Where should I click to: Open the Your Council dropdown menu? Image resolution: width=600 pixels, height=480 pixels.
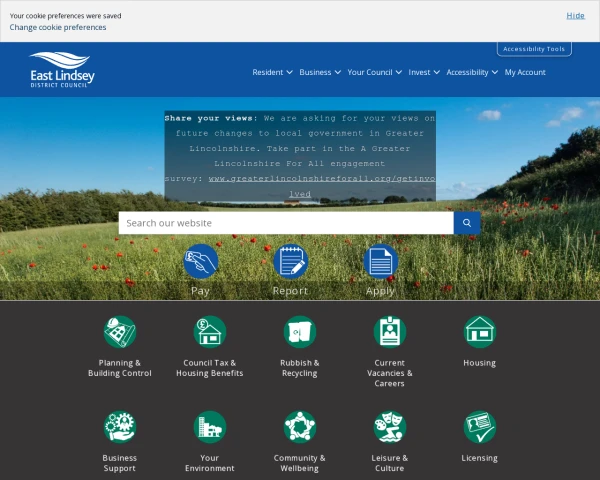coord(374,72)
